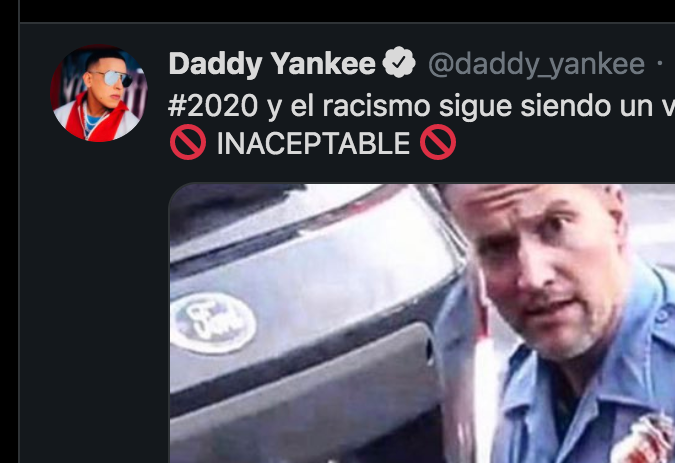Click the dark header bar above tweet

(x=347, y=10)
